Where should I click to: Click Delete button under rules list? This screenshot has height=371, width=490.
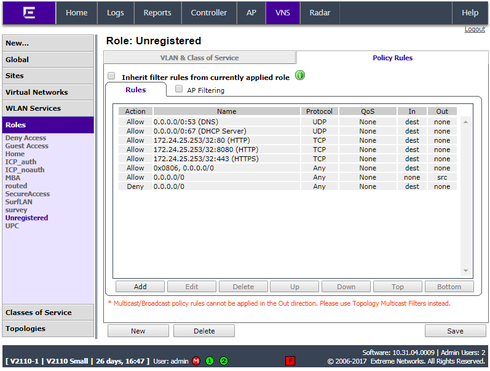(x=243, y=287)
